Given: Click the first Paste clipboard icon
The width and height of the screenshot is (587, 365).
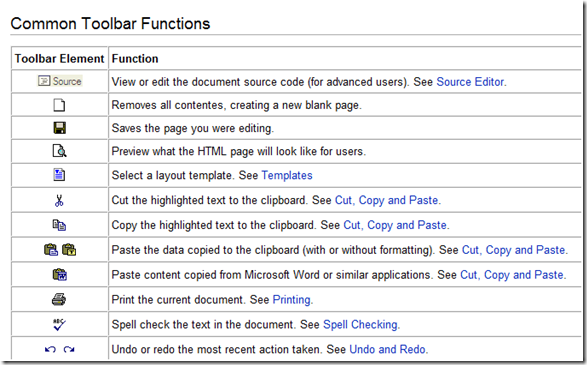Looking at the screenshot, I should coord(51,249).
